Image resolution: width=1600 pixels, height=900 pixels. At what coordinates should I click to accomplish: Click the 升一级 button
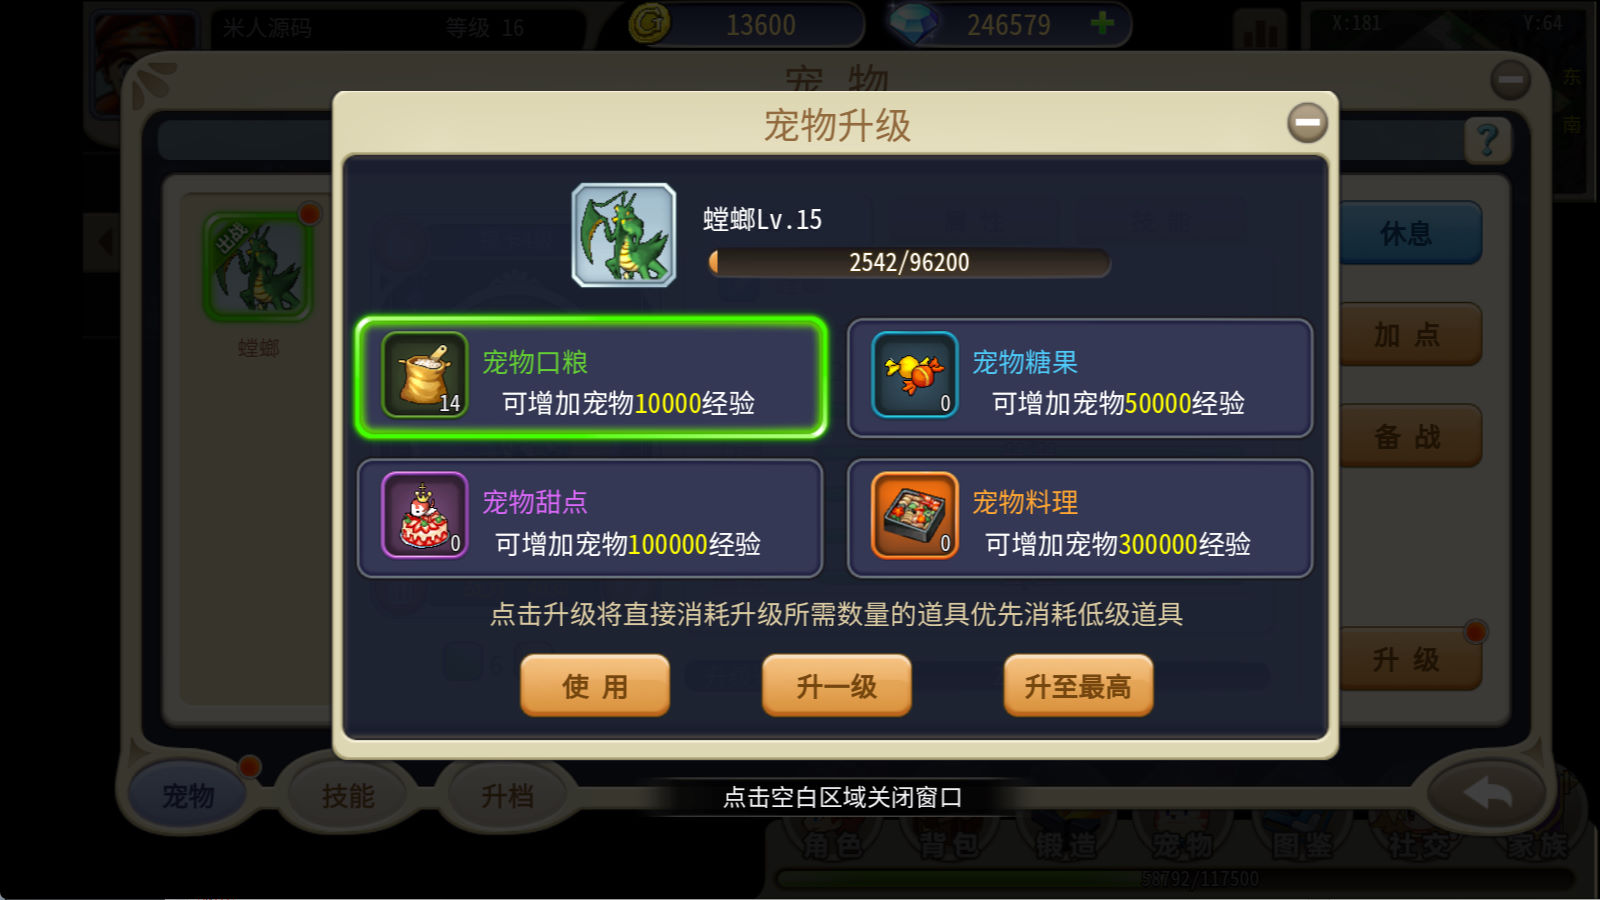coord(837,686)
